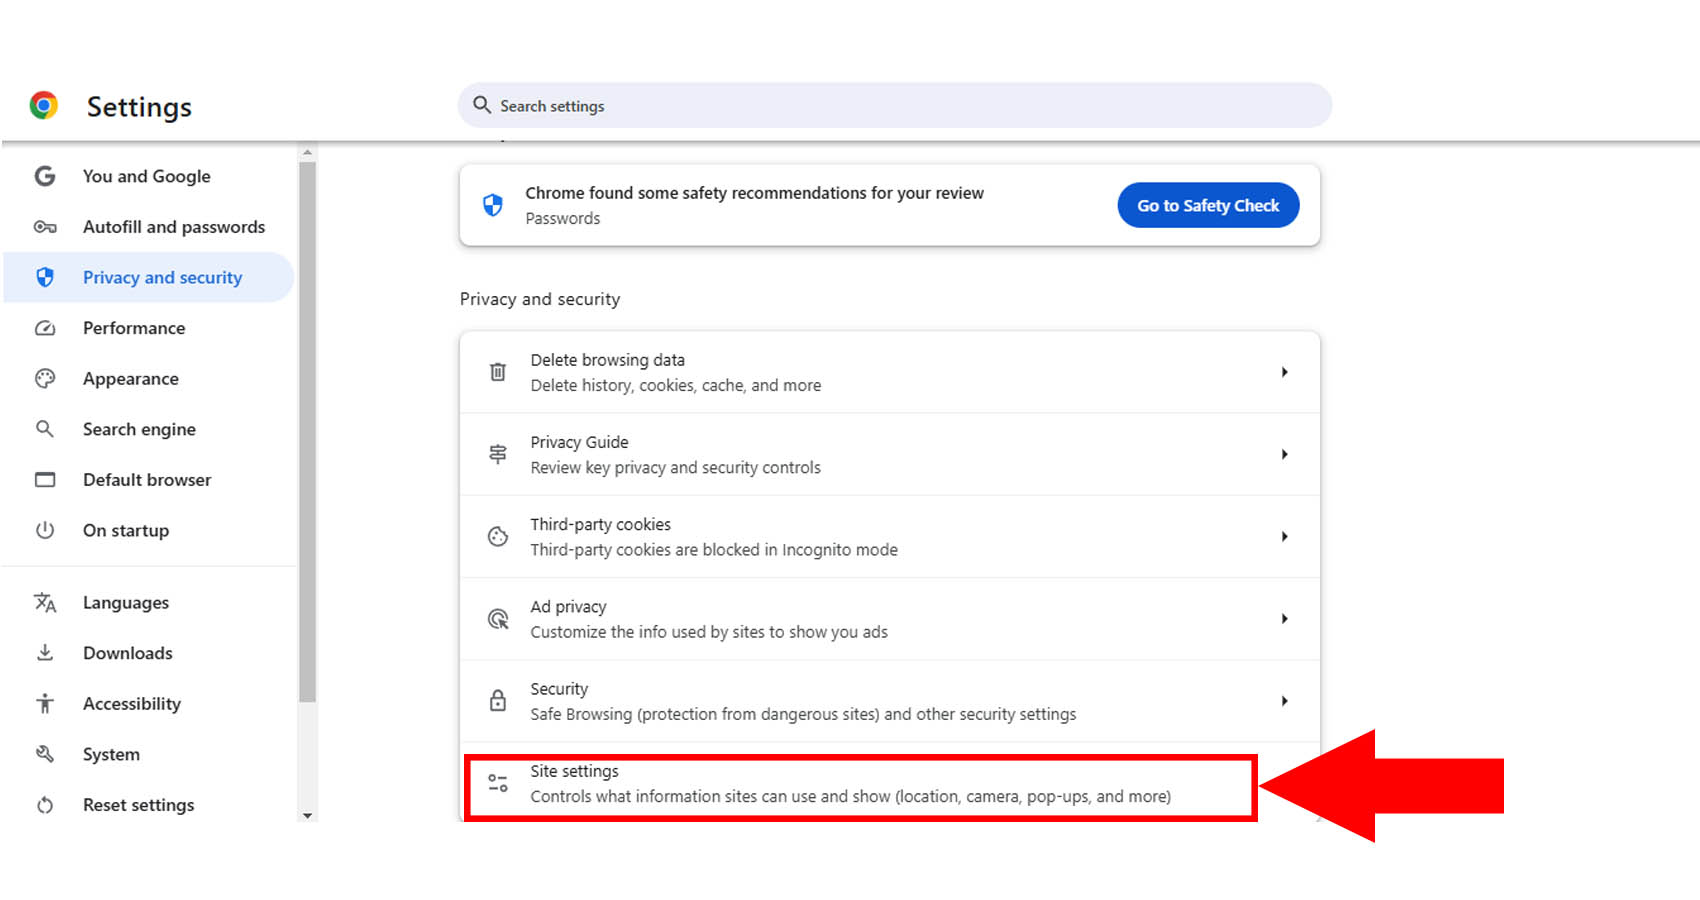
Task: Click the padlock icon next to Security
Action: (497, 701)
